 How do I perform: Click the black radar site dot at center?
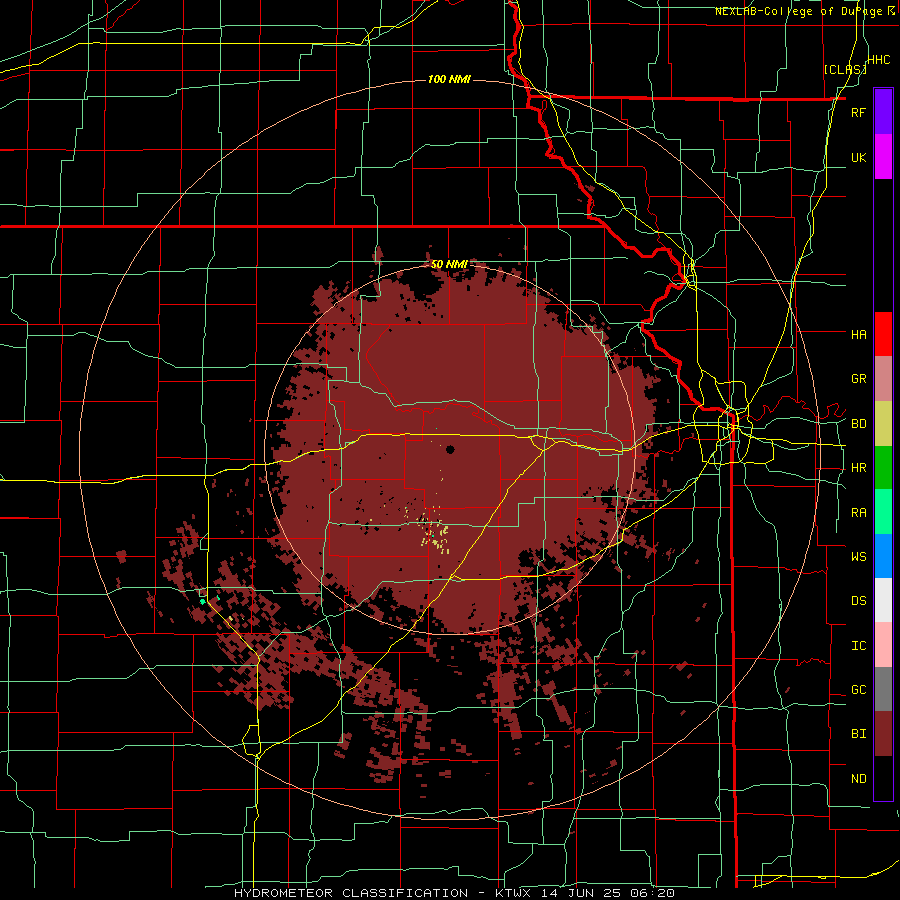(x=450, y=449)
